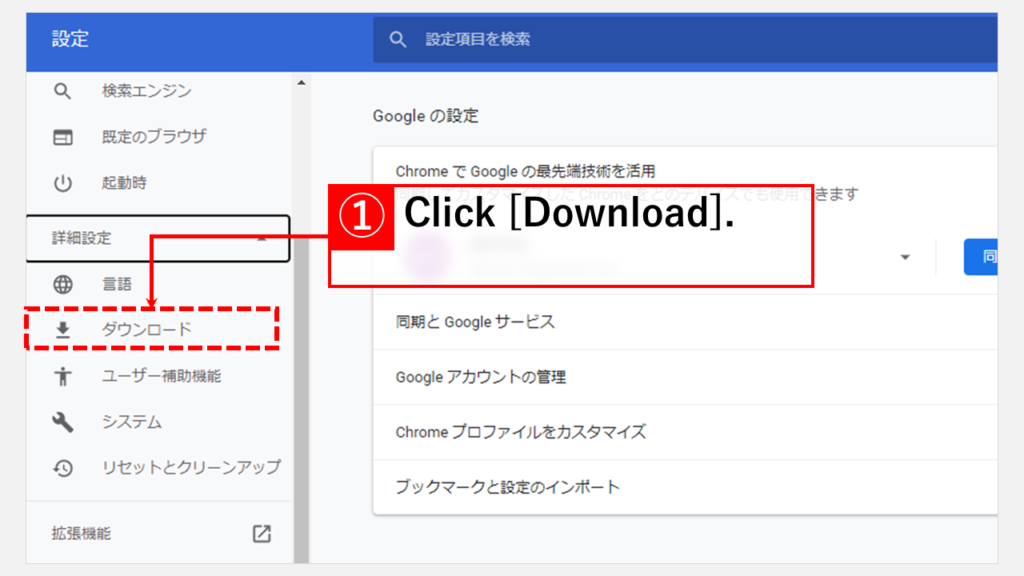The height and width of the screenshot is (576, 1024).
Task: Open Chrome プロファイルをカスタマイズ row
Action: tap(685, 432)
